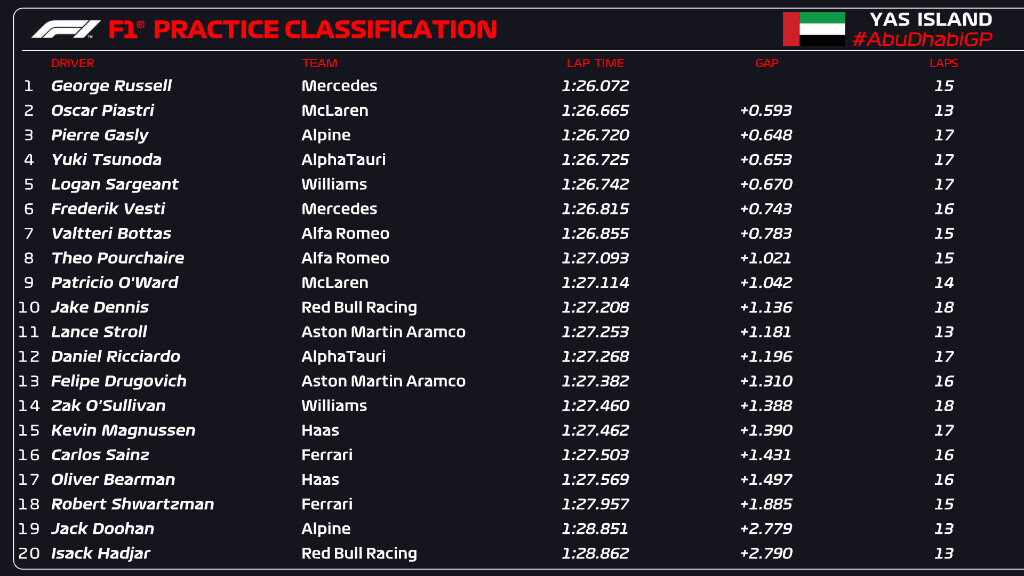
Task: Click the F1 logo
Action: [66, 30]
